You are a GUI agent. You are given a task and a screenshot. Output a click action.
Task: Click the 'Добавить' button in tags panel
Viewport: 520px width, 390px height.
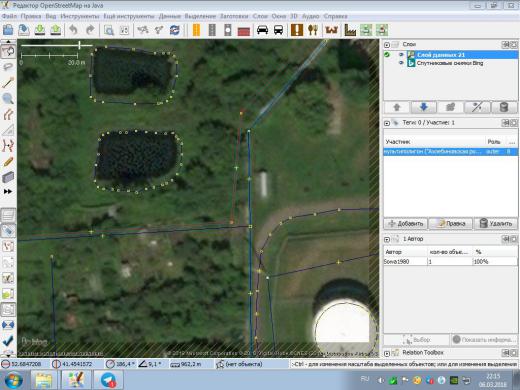[x=406, y=224]
